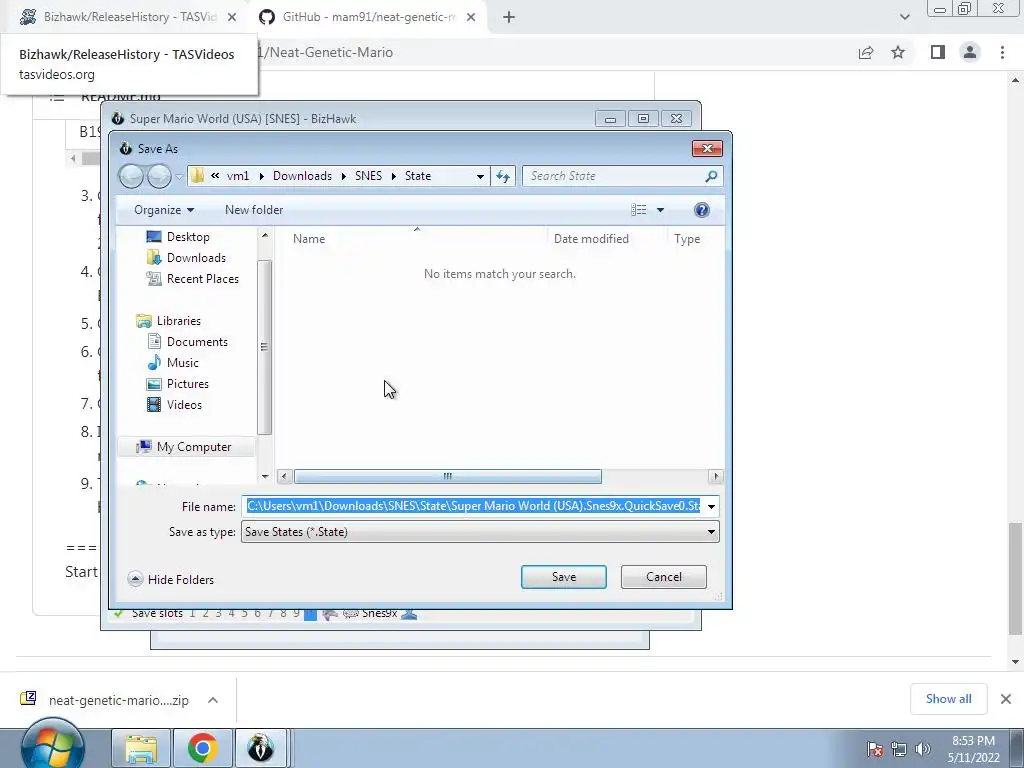Open the Chrome three-dot menu
The height and width of the screenshot is (768, 1024).
tap(1002, 52)
